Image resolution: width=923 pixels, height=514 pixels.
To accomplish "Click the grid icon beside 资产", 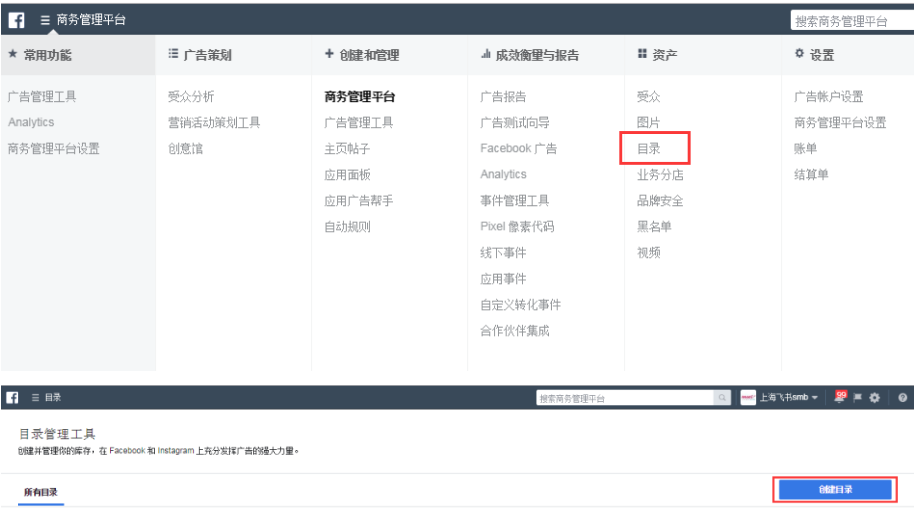I will (642, 54).
